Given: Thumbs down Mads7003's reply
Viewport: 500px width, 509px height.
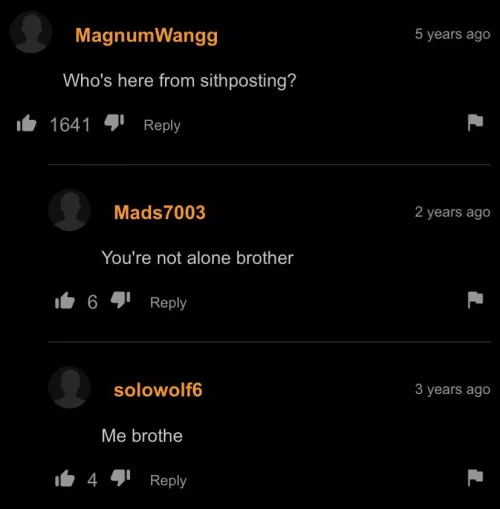Looking at the screenshot, I should coord(120,300).
